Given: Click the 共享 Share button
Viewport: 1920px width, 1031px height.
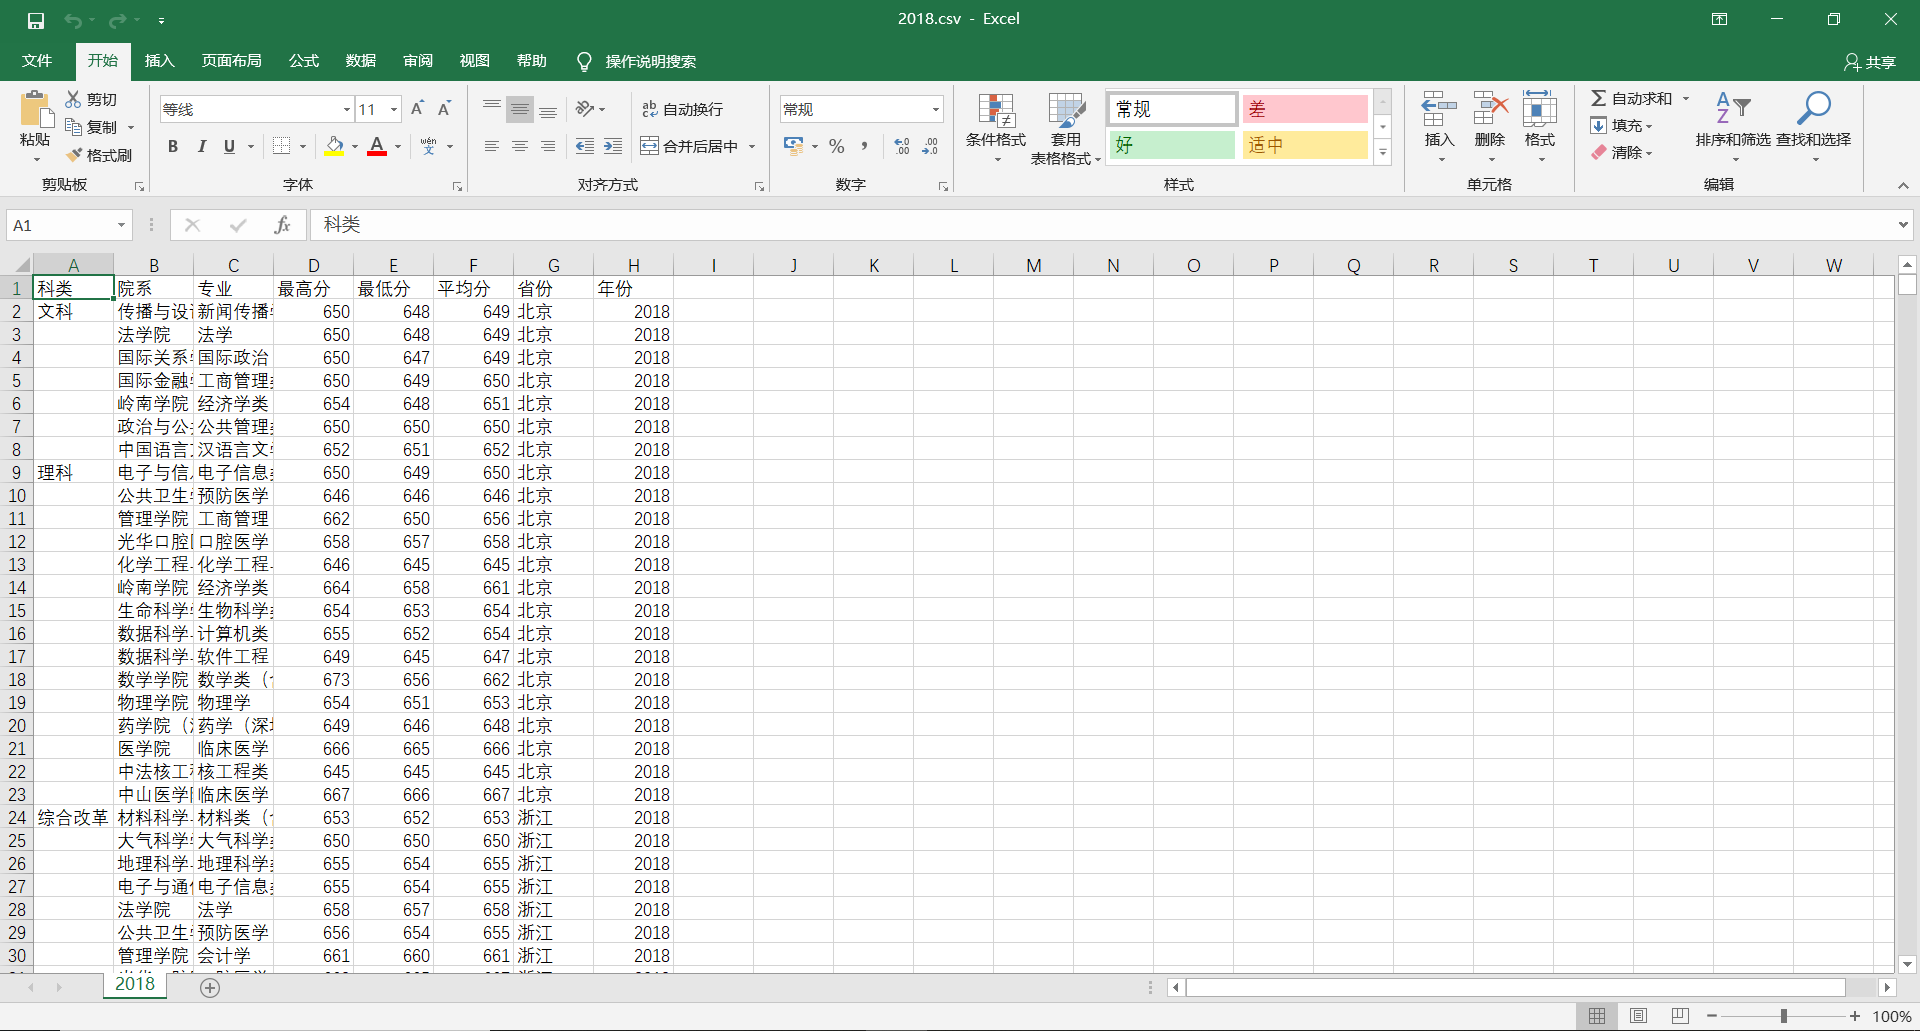Looking at the screenshot, I should [x=1869, y=62].
